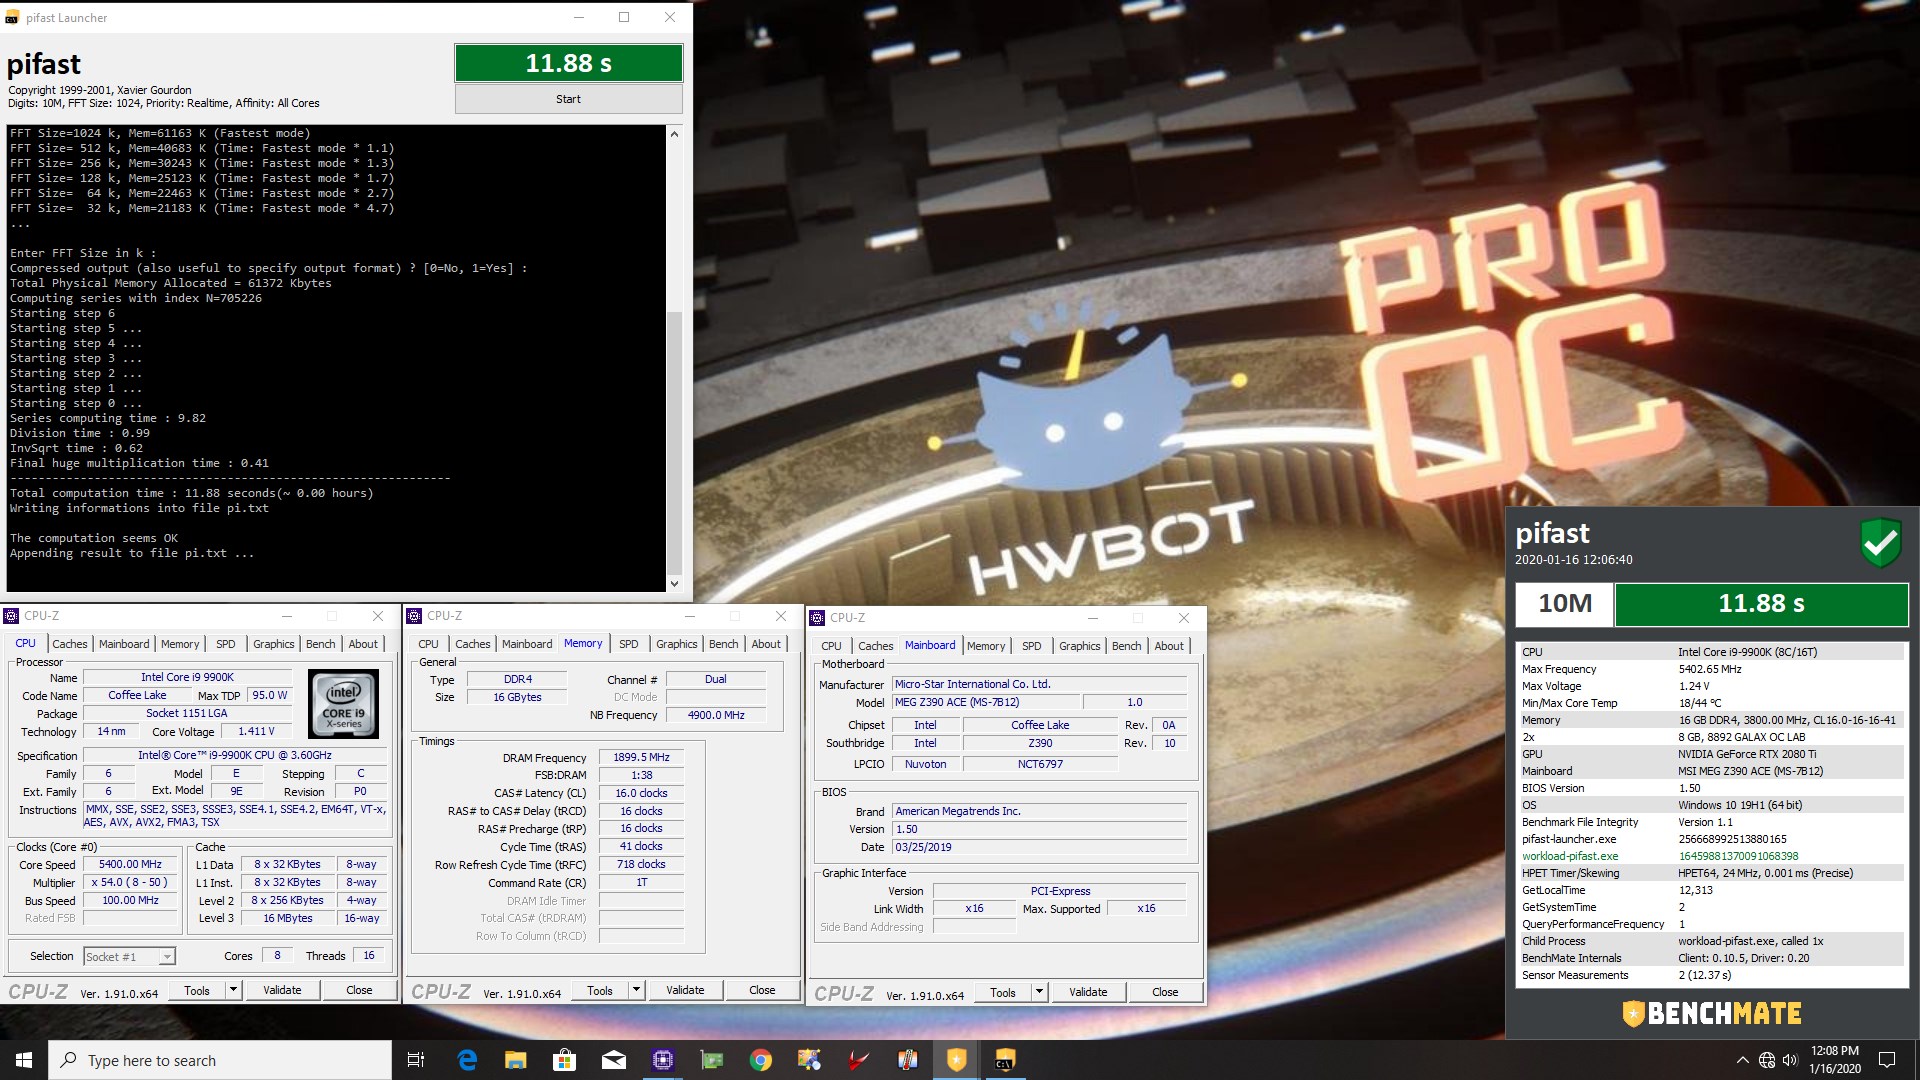Viewport: 1920px width, 1080px height.
Task: Open Memory tab in first CPU-Z window
Action: pyautogui.click(x=180, y=644)
